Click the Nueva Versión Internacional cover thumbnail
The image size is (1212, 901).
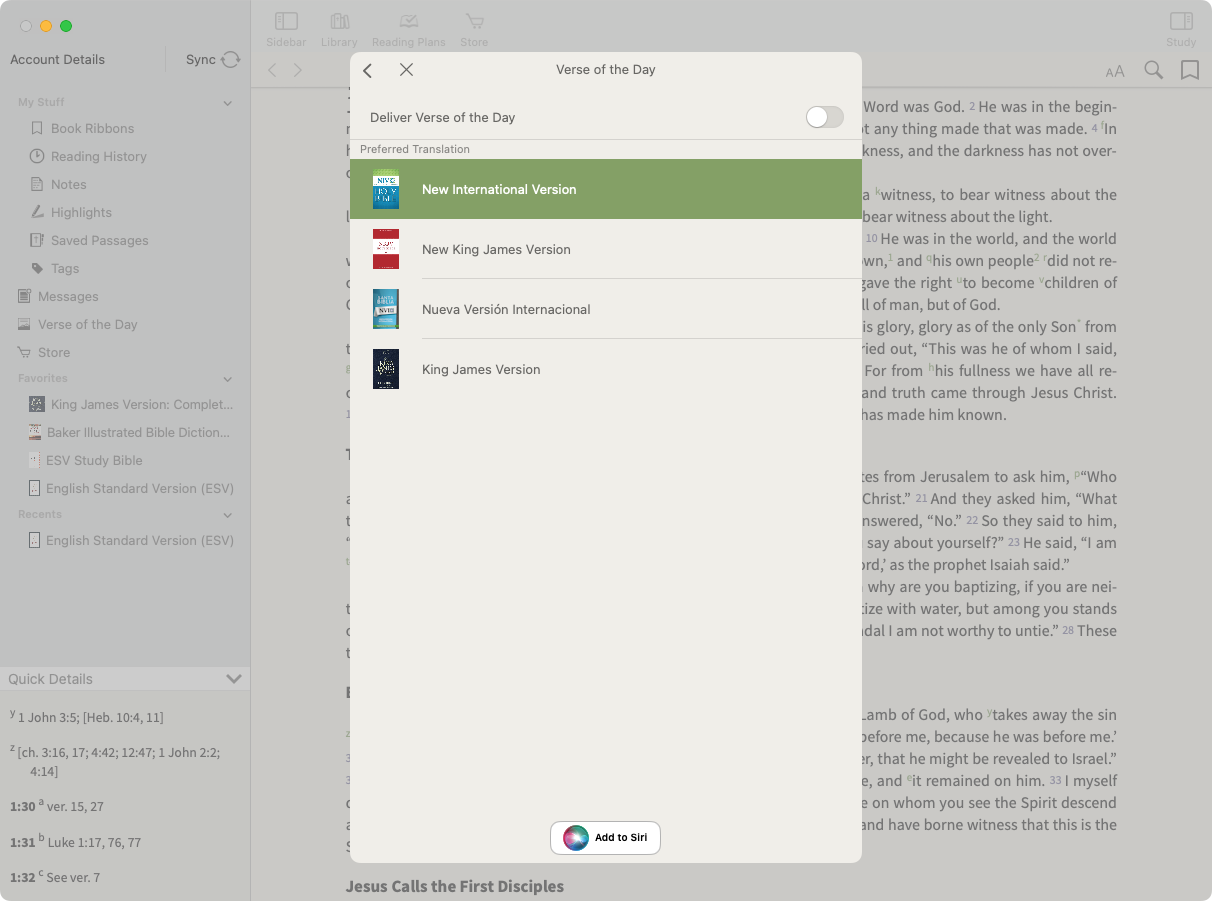pyautogui.click(x=386, y=309)
